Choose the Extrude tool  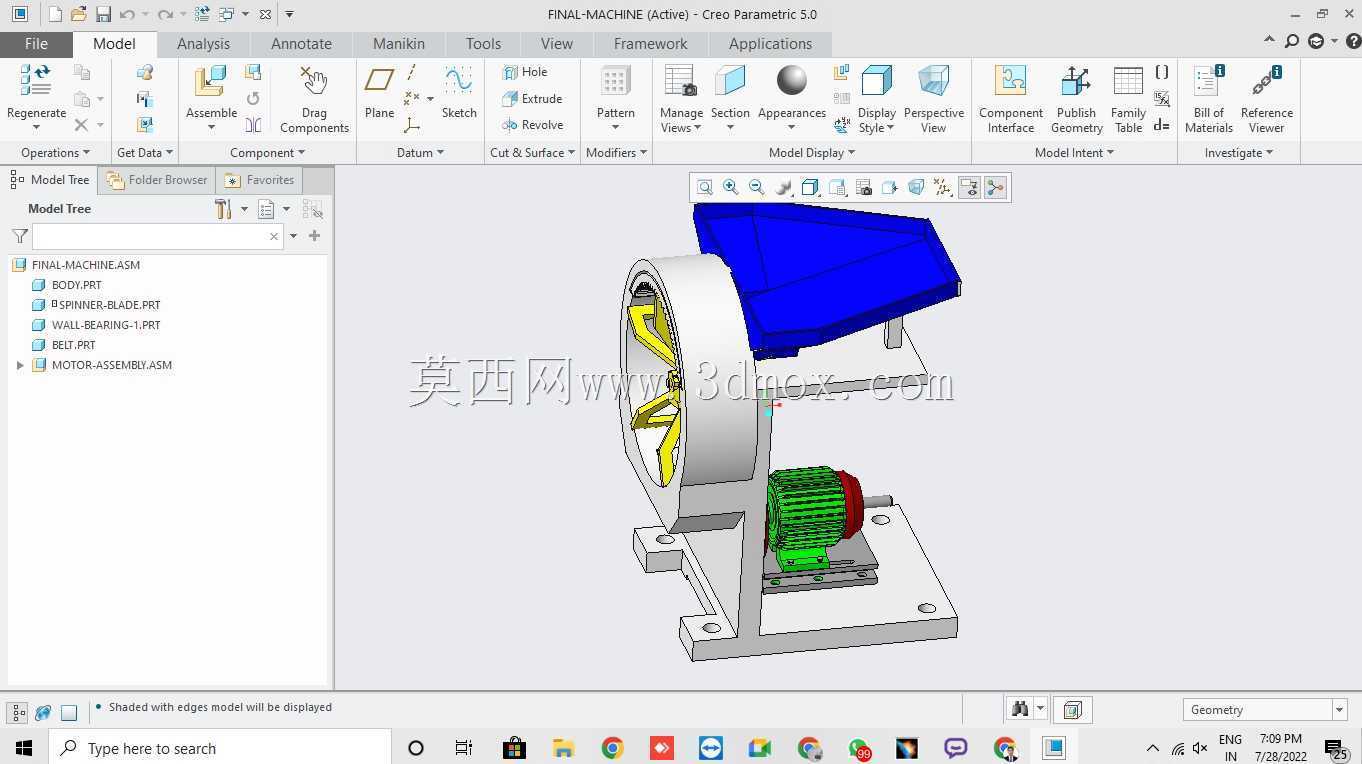531,98
